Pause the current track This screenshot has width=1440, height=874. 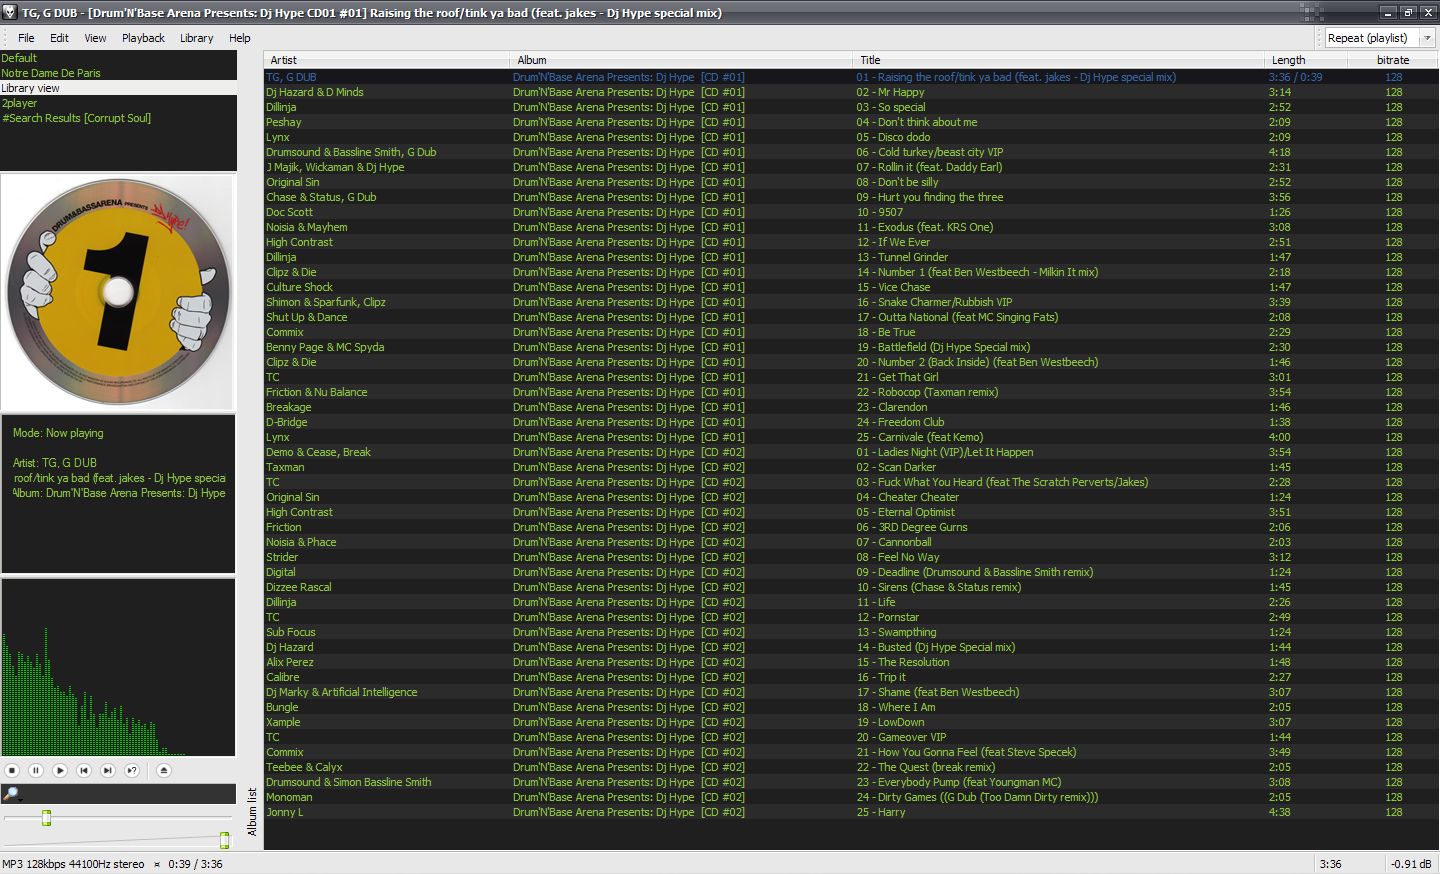(36, 770)
